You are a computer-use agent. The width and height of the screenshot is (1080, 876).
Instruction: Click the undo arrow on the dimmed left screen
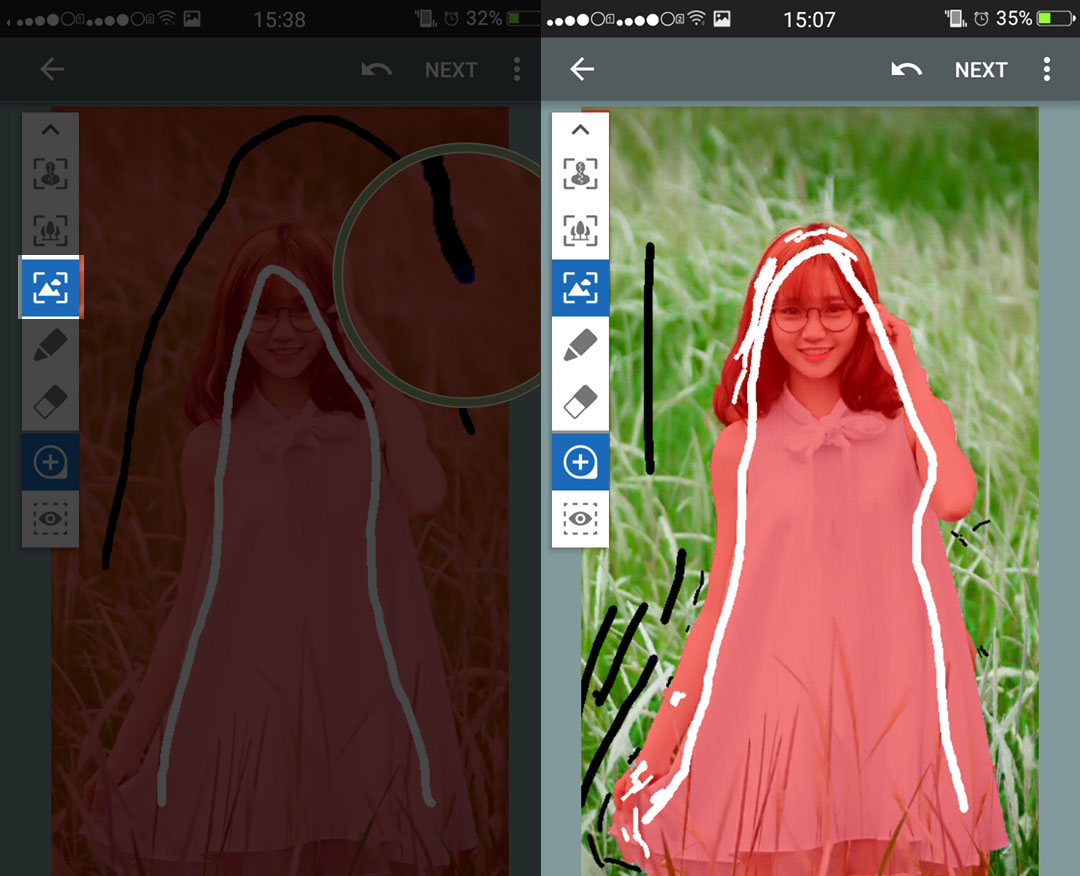[376, 69]
